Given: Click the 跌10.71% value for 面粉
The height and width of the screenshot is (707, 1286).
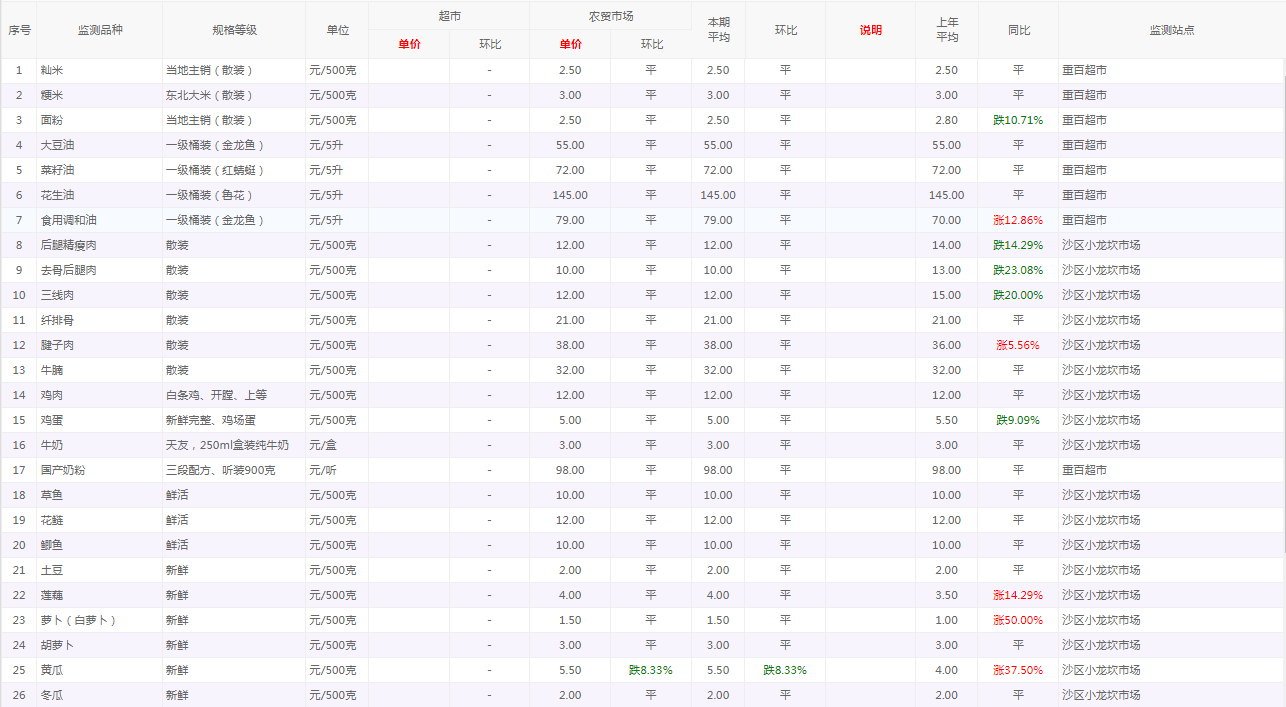Looking at the screenshot, I should (1018, 120).
